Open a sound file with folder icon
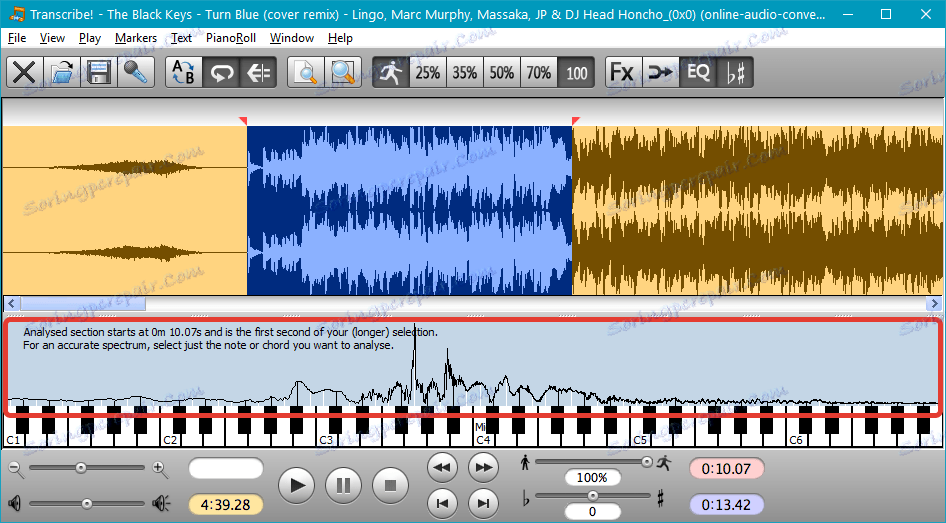Screen dimensions: 946x523 coord(62,73)
